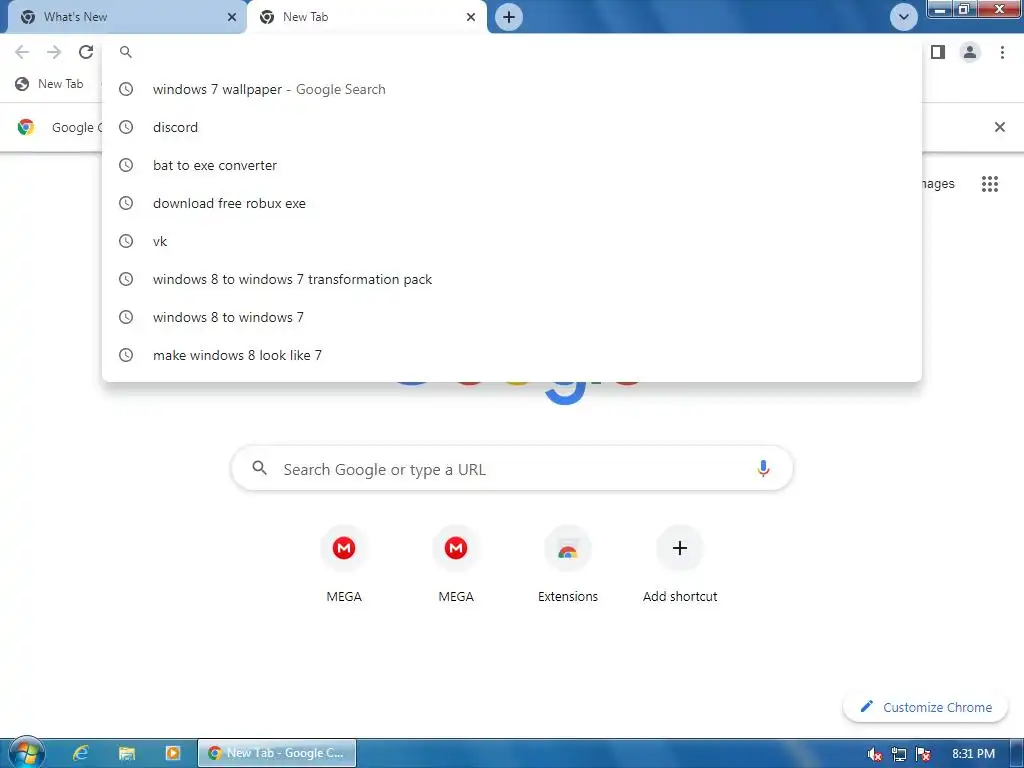Choose make windows 8 look like 7
Screen dimensions: 1024x768
coord(511,355)
